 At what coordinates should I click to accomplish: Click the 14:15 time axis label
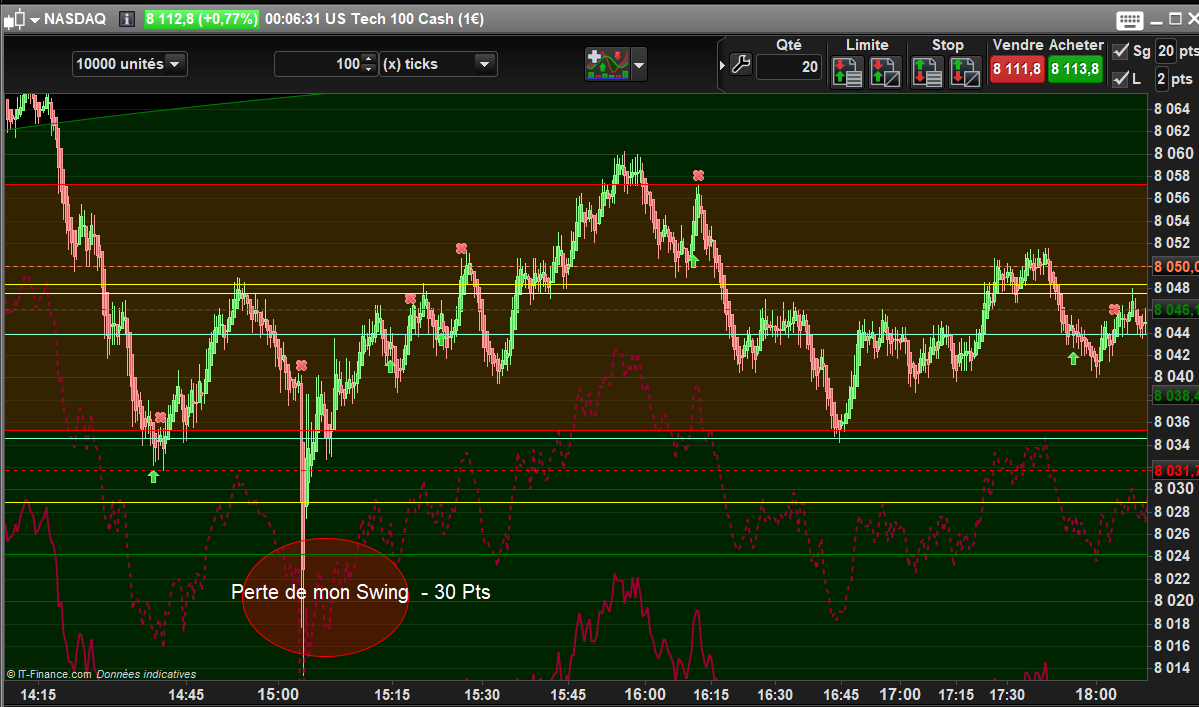pos(37,694)
